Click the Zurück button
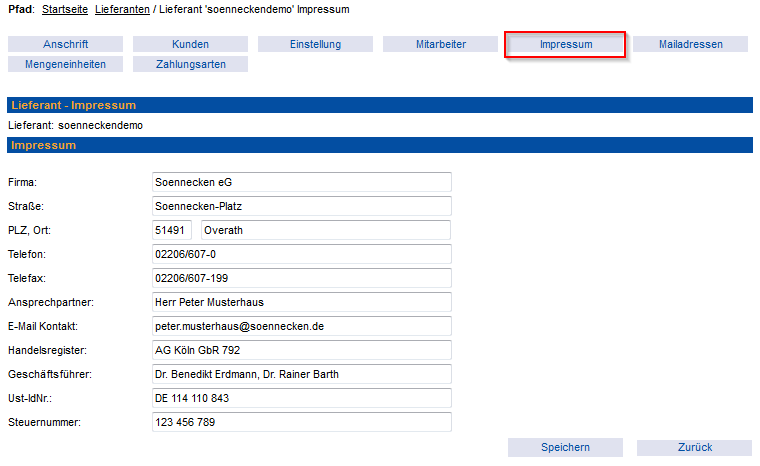The height and width of the screenshot is (466, 760). [695, 447]
